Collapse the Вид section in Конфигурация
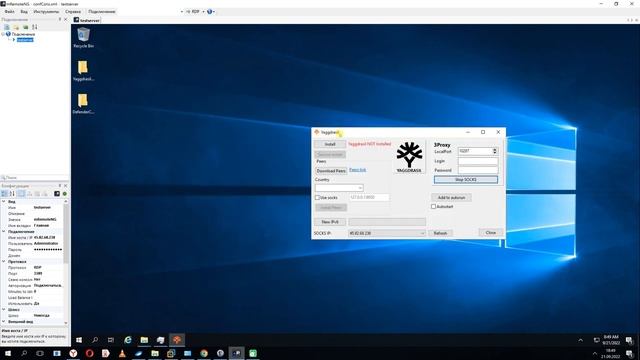The image size is (640, 360). pyautogui.click(x=4, y=201)
